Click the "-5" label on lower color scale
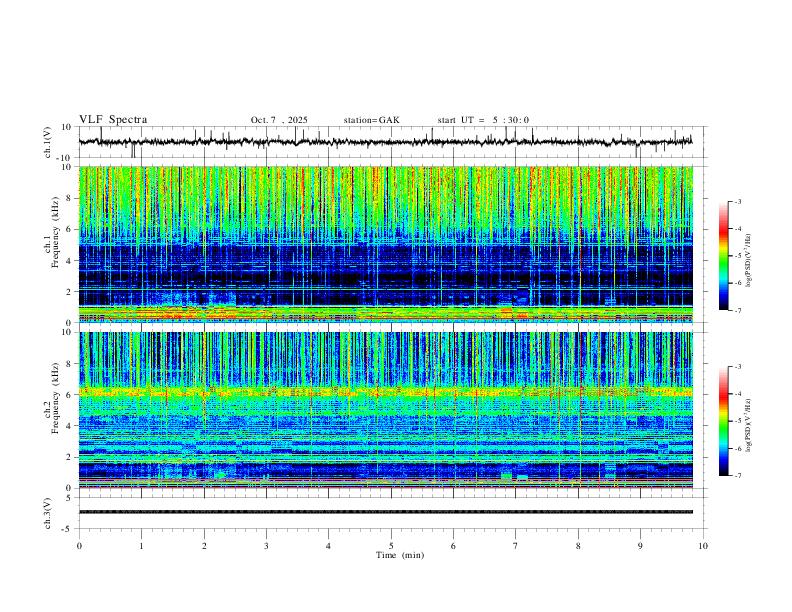 click(737, 421)
